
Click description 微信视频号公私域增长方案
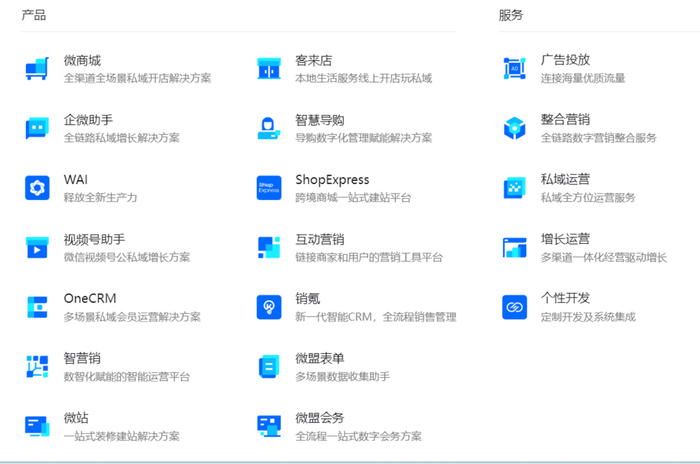[x=127, y=257]
